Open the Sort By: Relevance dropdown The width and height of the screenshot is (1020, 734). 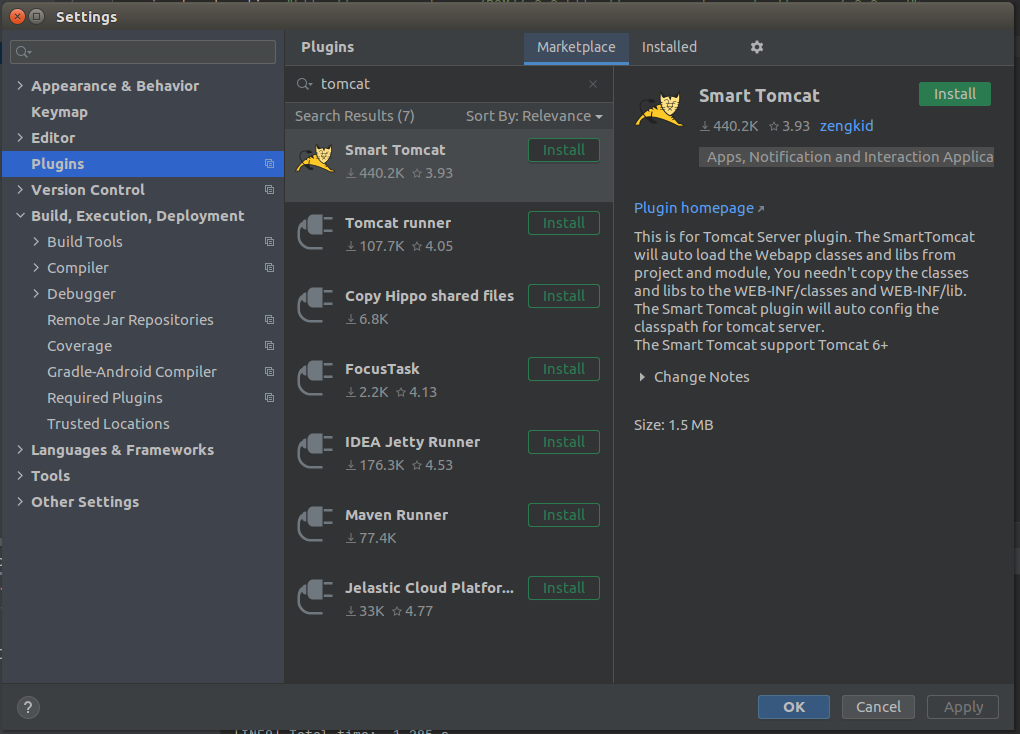click(x=534, y=116)
